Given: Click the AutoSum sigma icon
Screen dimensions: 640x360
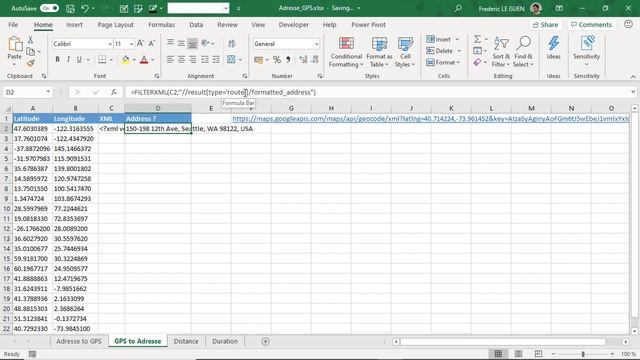Looking at the screenshot, I should 477,39.
